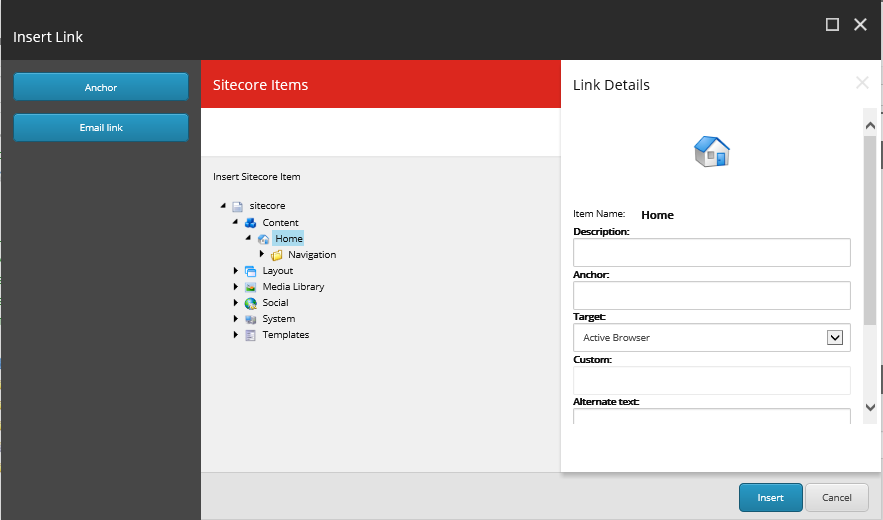
Task: Select the sitecore tree item
Action: (267, 206)
